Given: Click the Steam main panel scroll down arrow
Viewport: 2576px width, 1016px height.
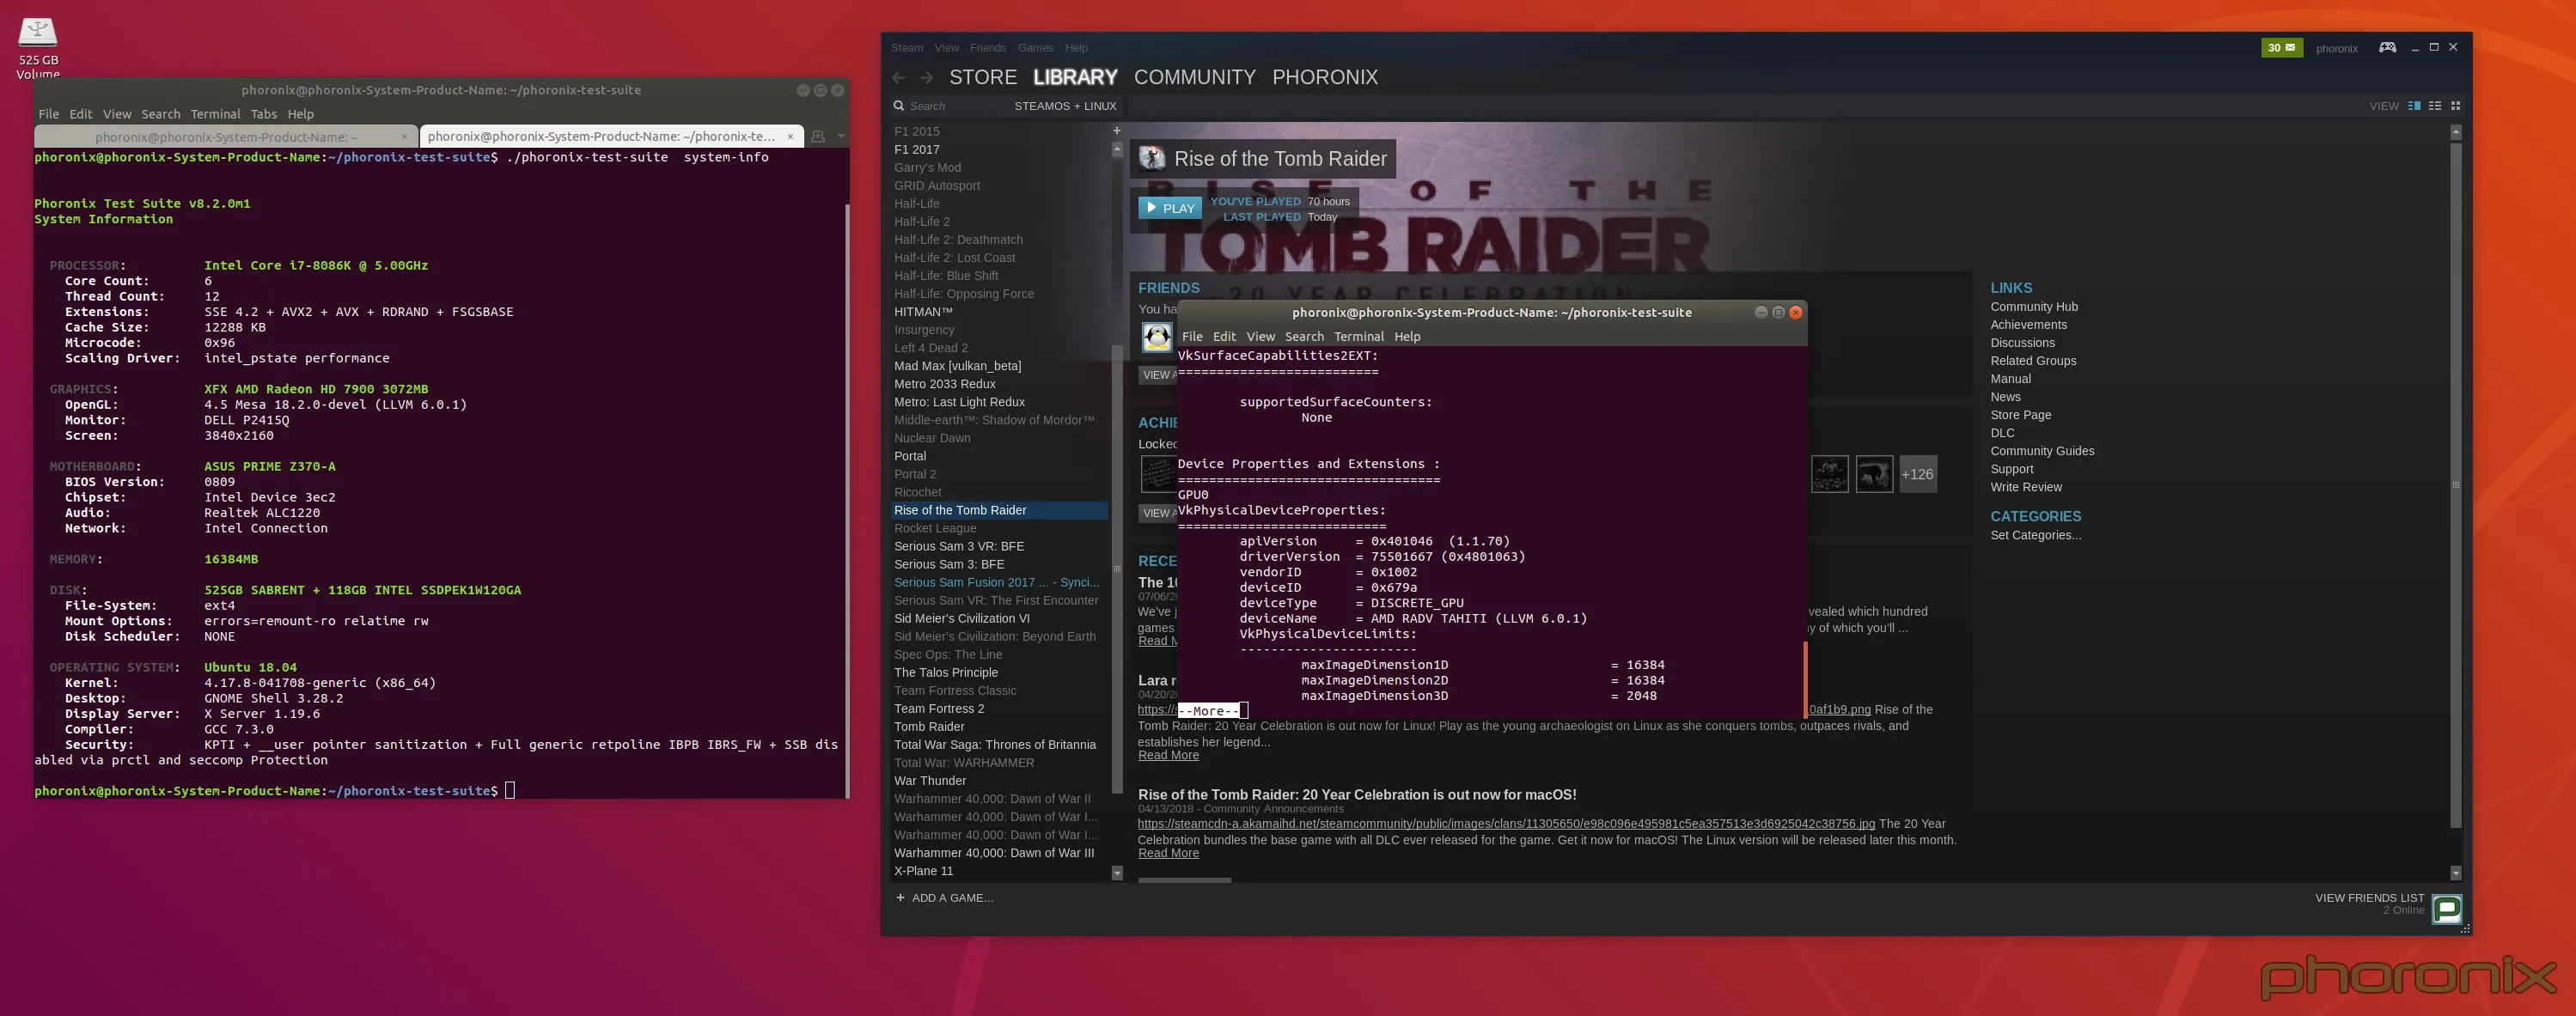Looking at the screenshot, I should pyautogui.click(x=2455, y=872).
